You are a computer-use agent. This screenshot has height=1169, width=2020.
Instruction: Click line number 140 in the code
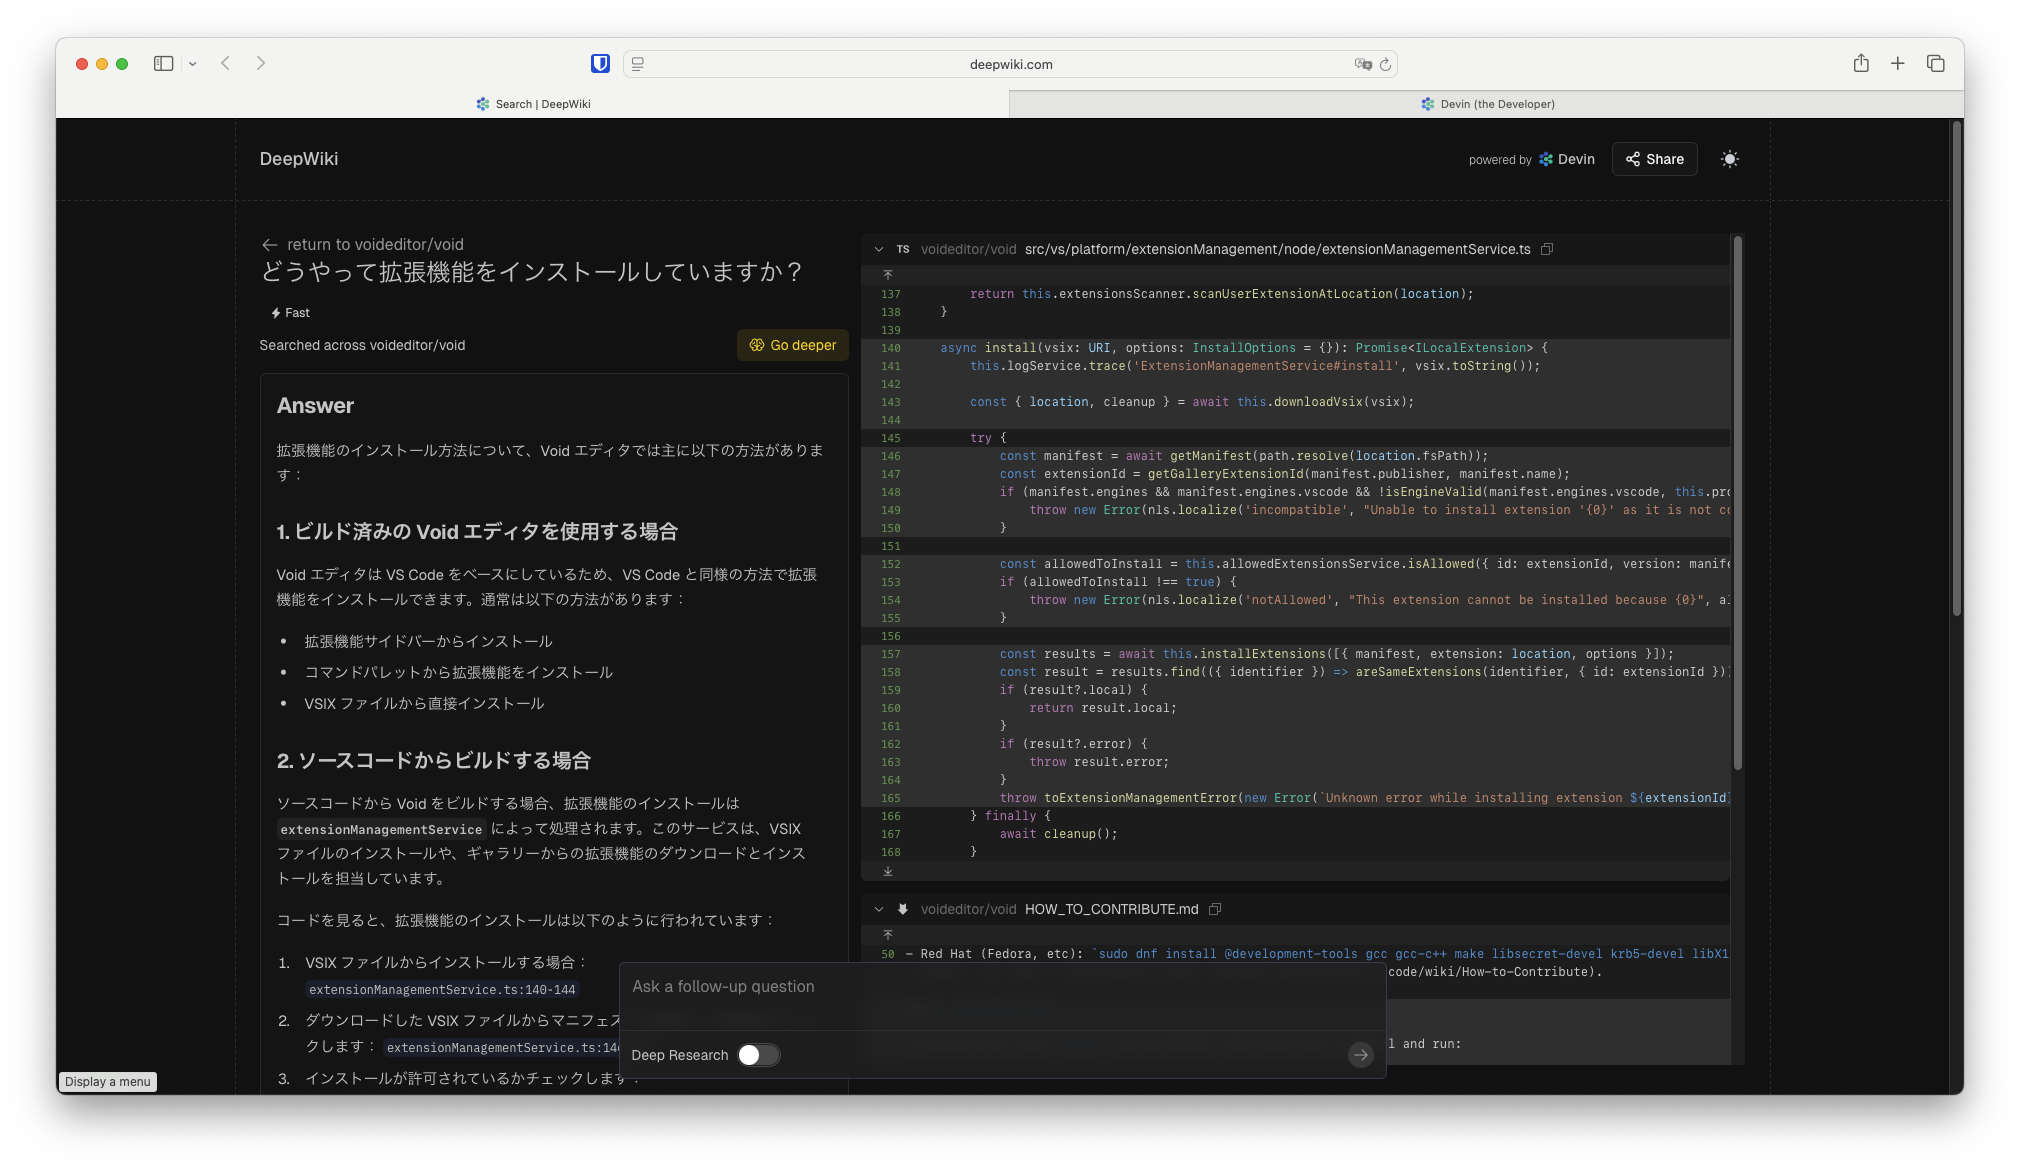[890, 348]
